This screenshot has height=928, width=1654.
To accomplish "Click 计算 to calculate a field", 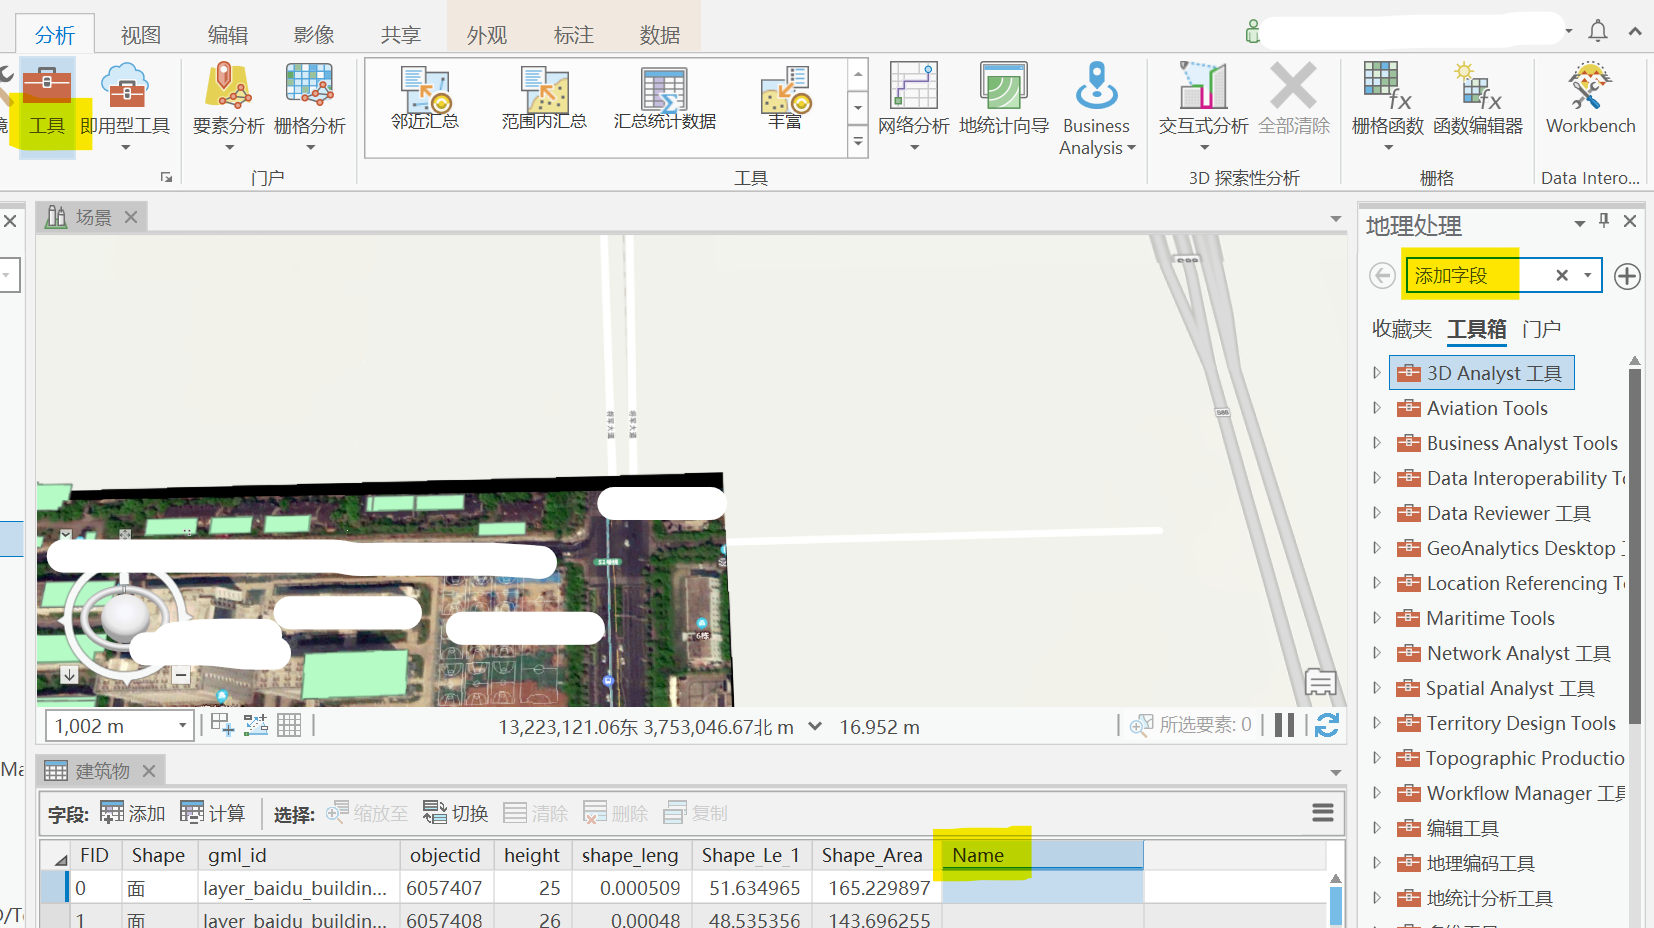I will 213,813.
